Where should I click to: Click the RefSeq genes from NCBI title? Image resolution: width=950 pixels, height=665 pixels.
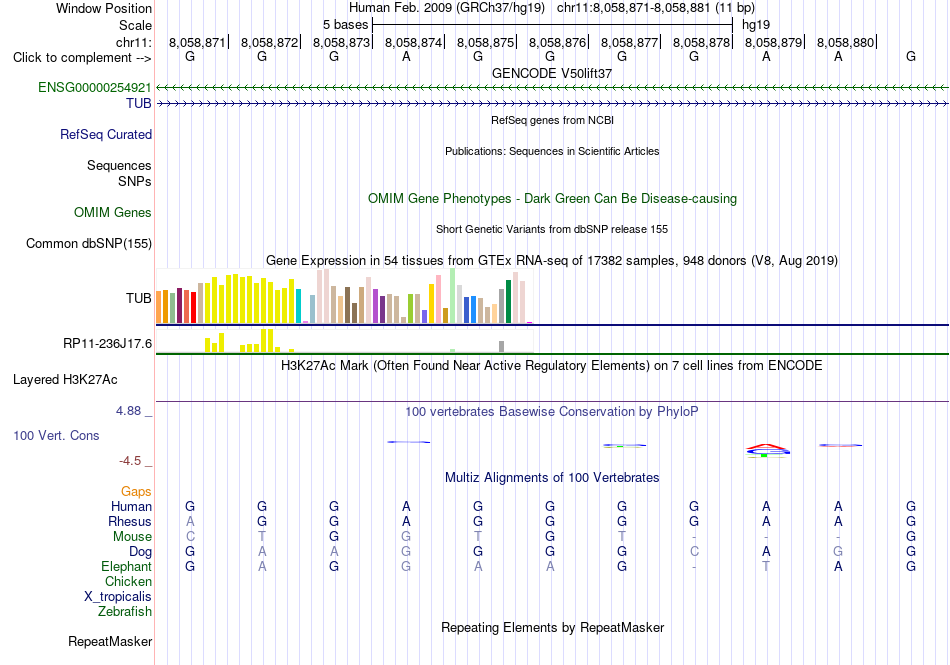[553, 120]
